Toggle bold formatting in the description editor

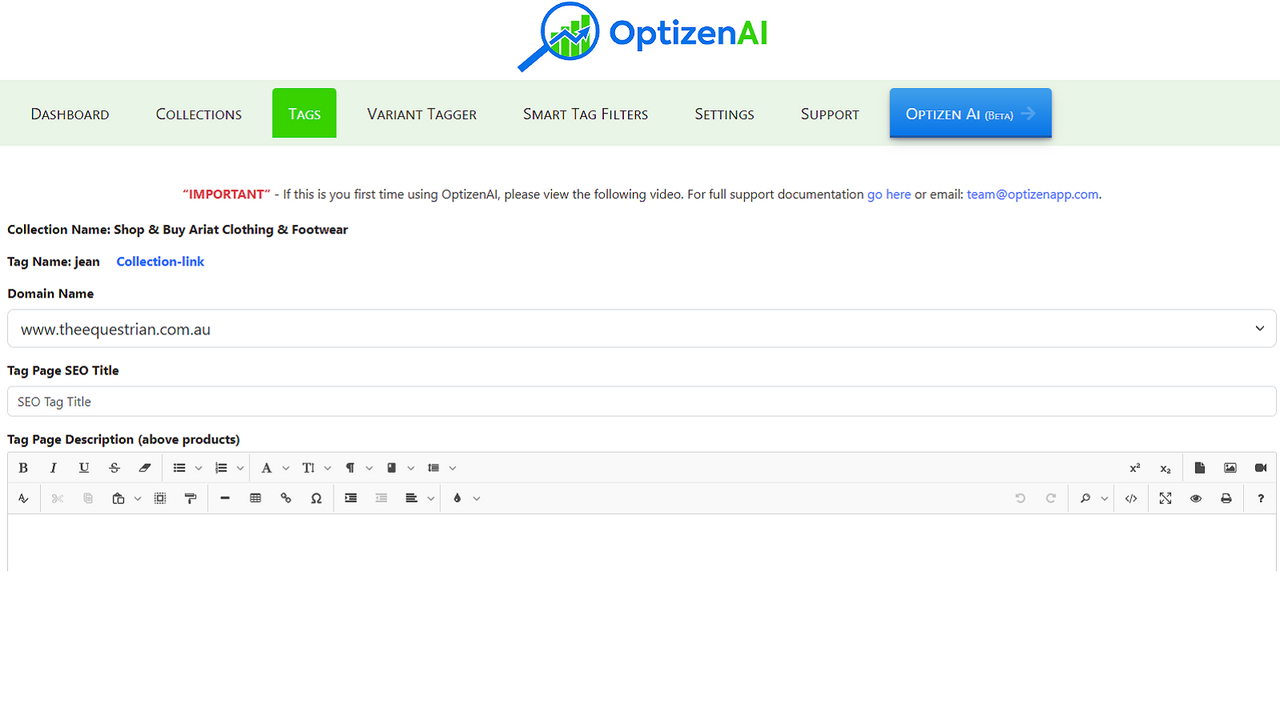pos(23,468)
